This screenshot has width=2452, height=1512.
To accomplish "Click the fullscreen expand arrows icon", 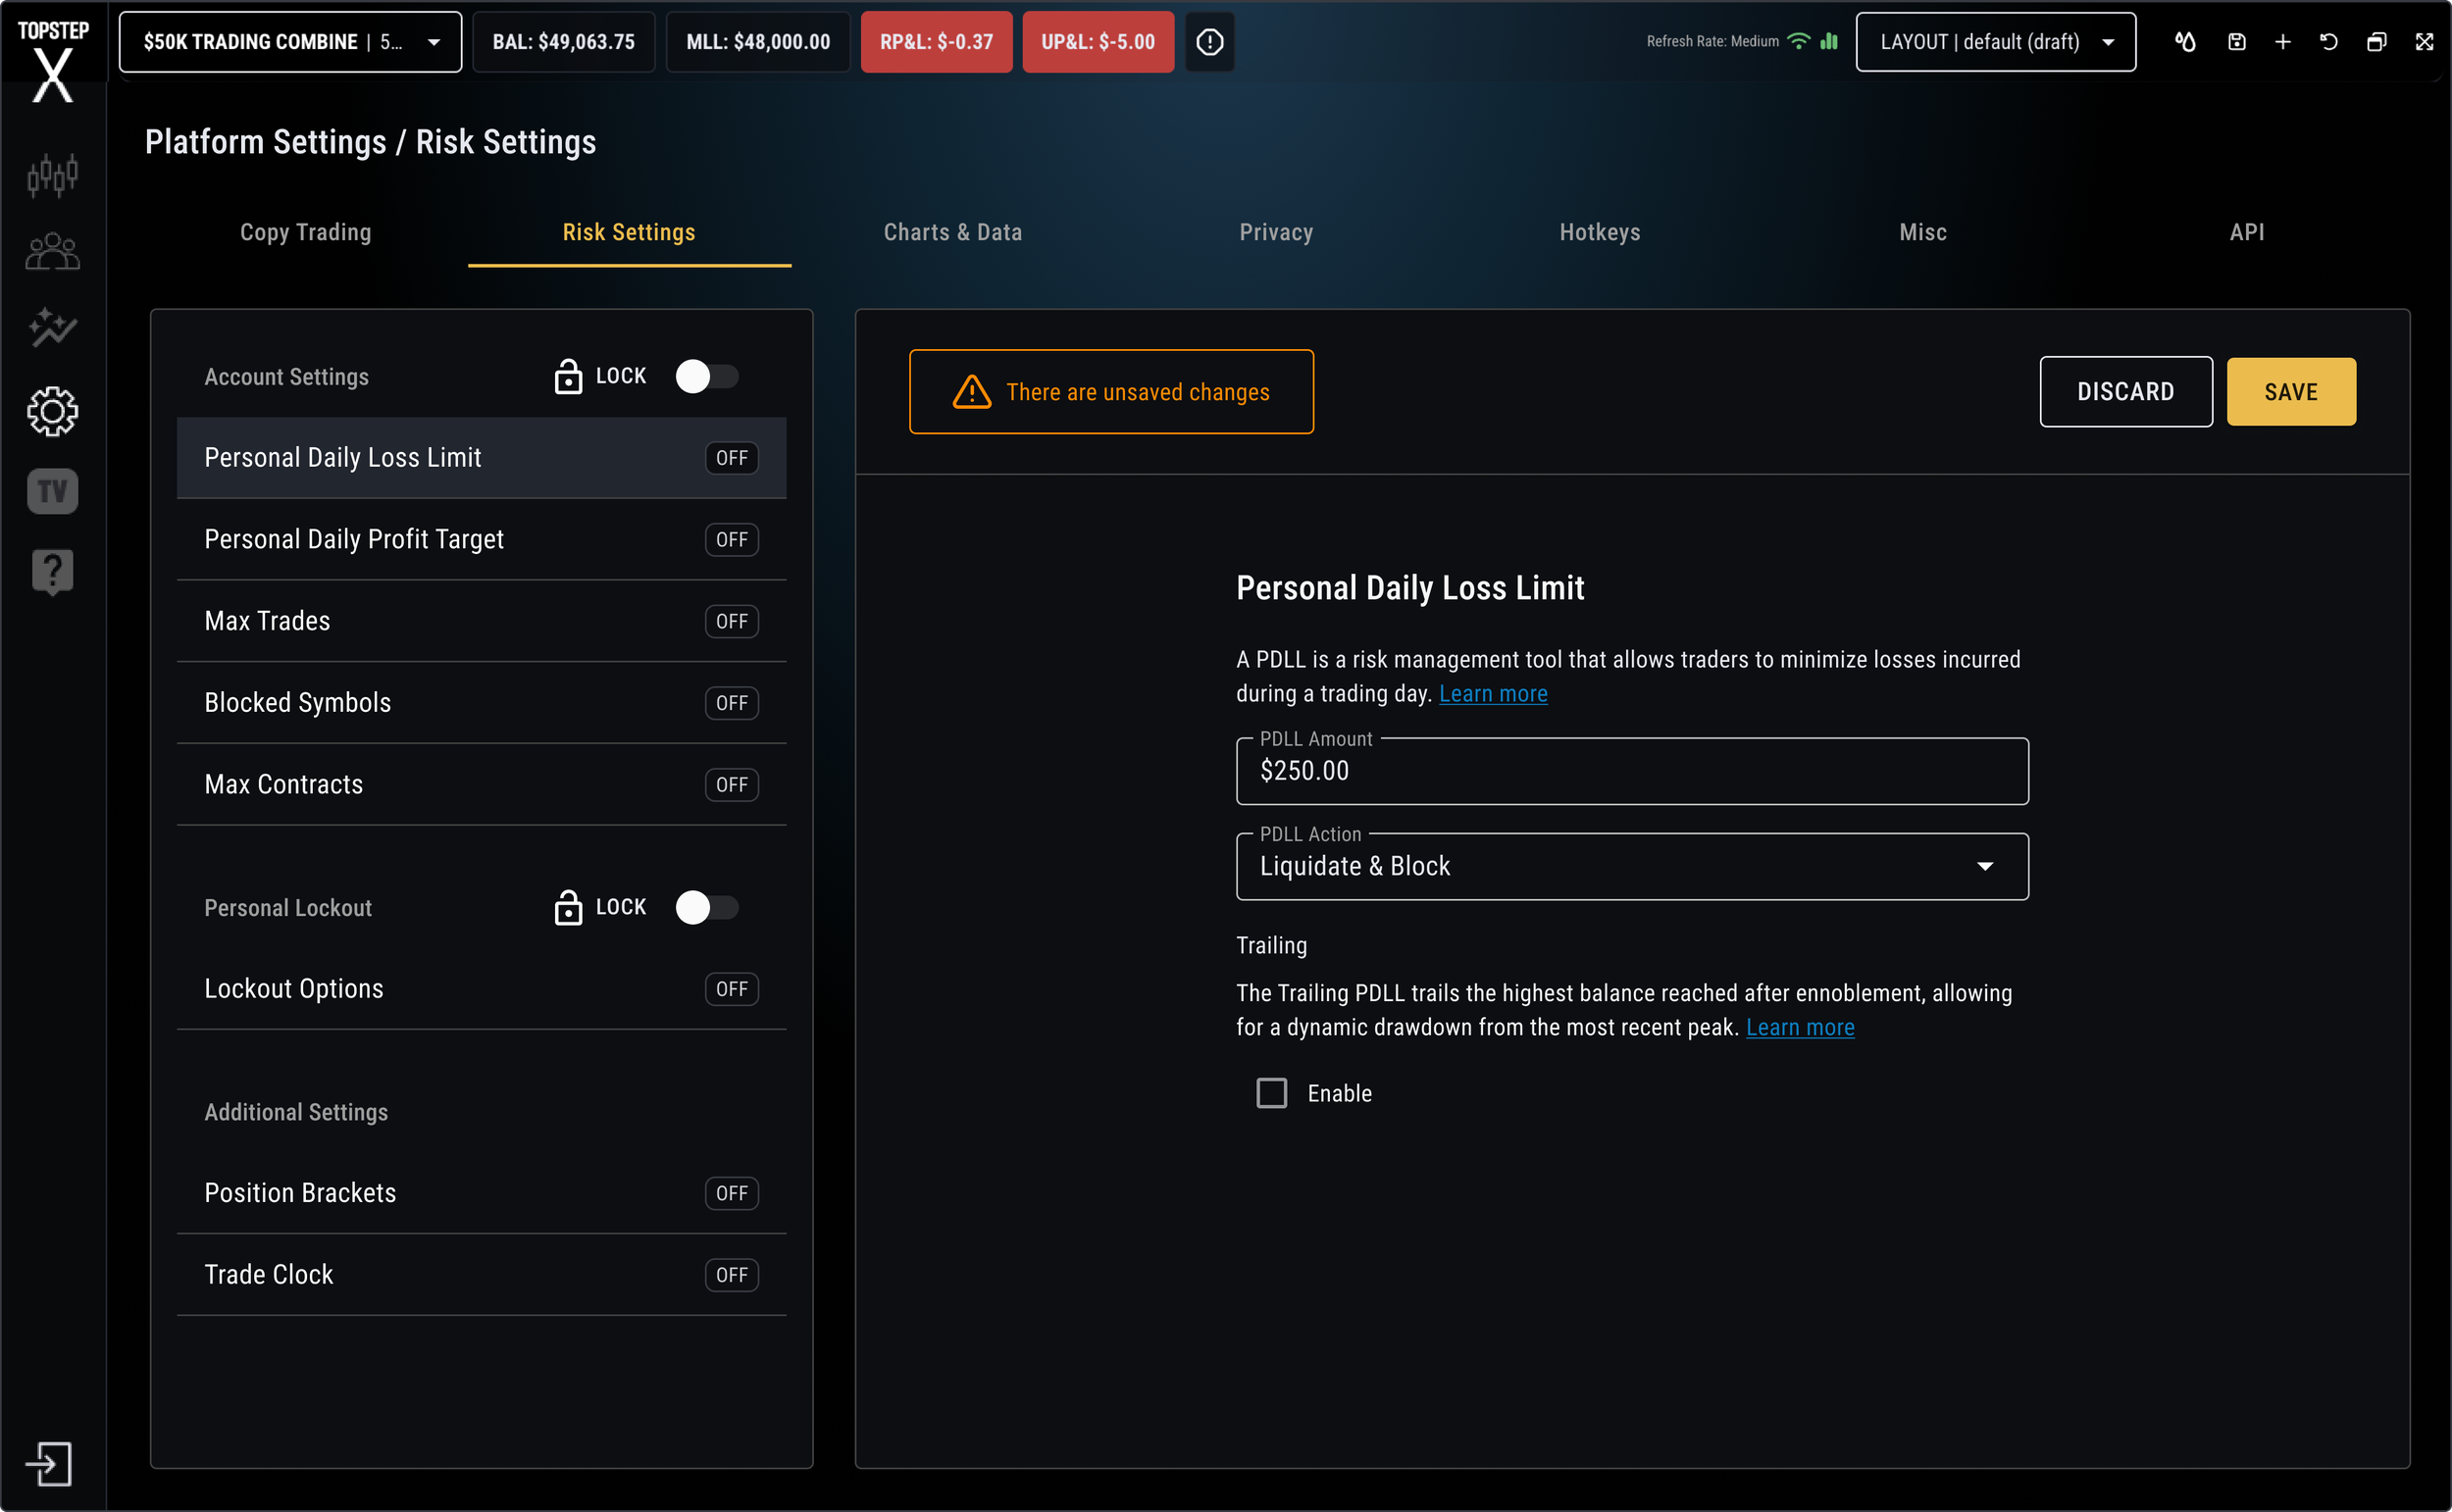I will click(x=2425, y=42).
